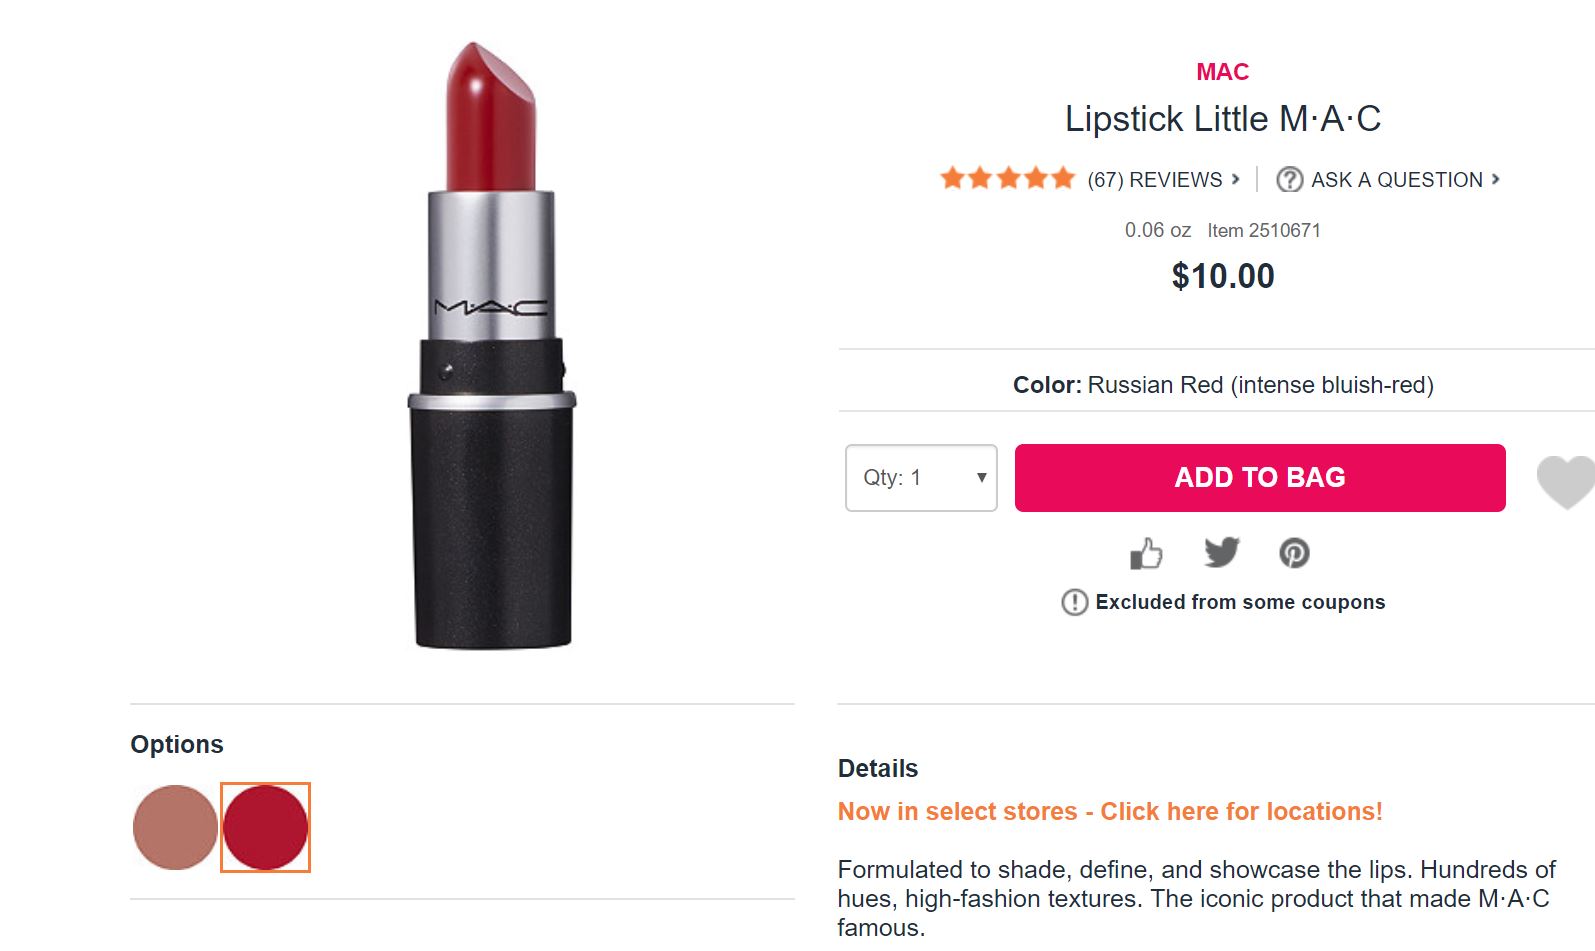Click the exclamation icon beside the coupon exclusion
This screenshot has width=1595, height=951.
(1074, 602)
